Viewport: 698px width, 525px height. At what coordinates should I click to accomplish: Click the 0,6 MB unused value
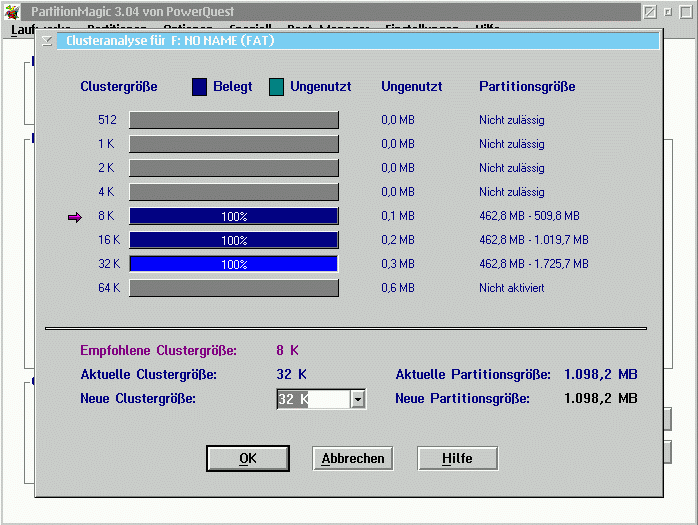pos(398,288)
